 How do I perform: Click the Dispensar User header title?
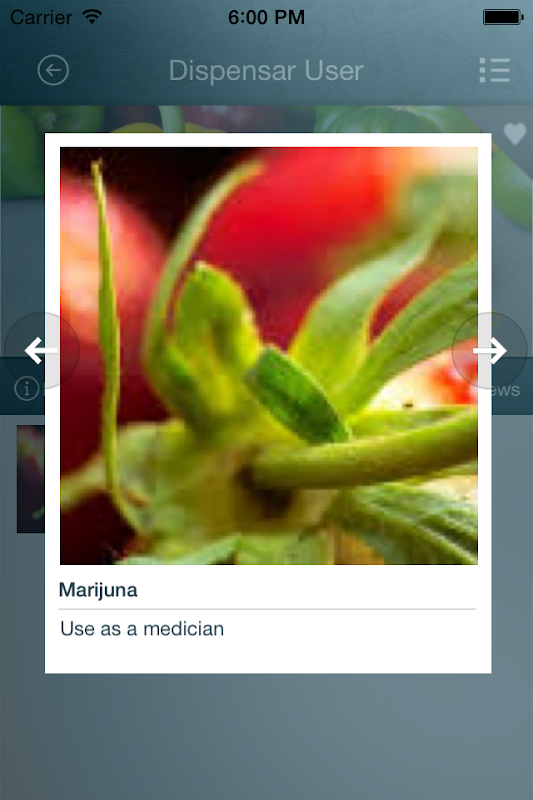266,70
